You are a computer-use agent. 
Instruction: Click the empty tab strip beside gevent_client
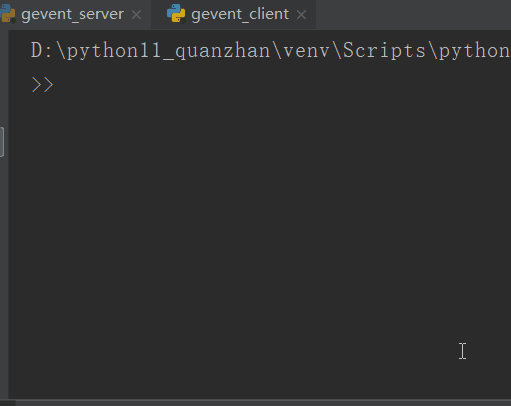[x=413, y=14]
